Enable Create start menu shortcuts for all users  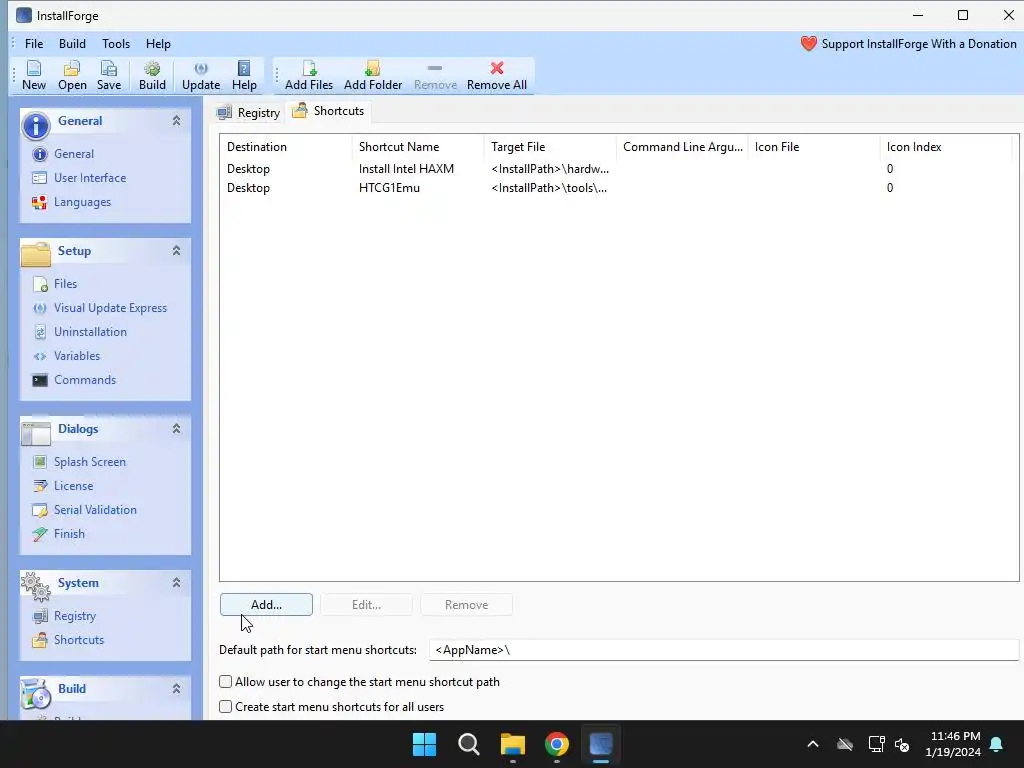pos(225,707)
